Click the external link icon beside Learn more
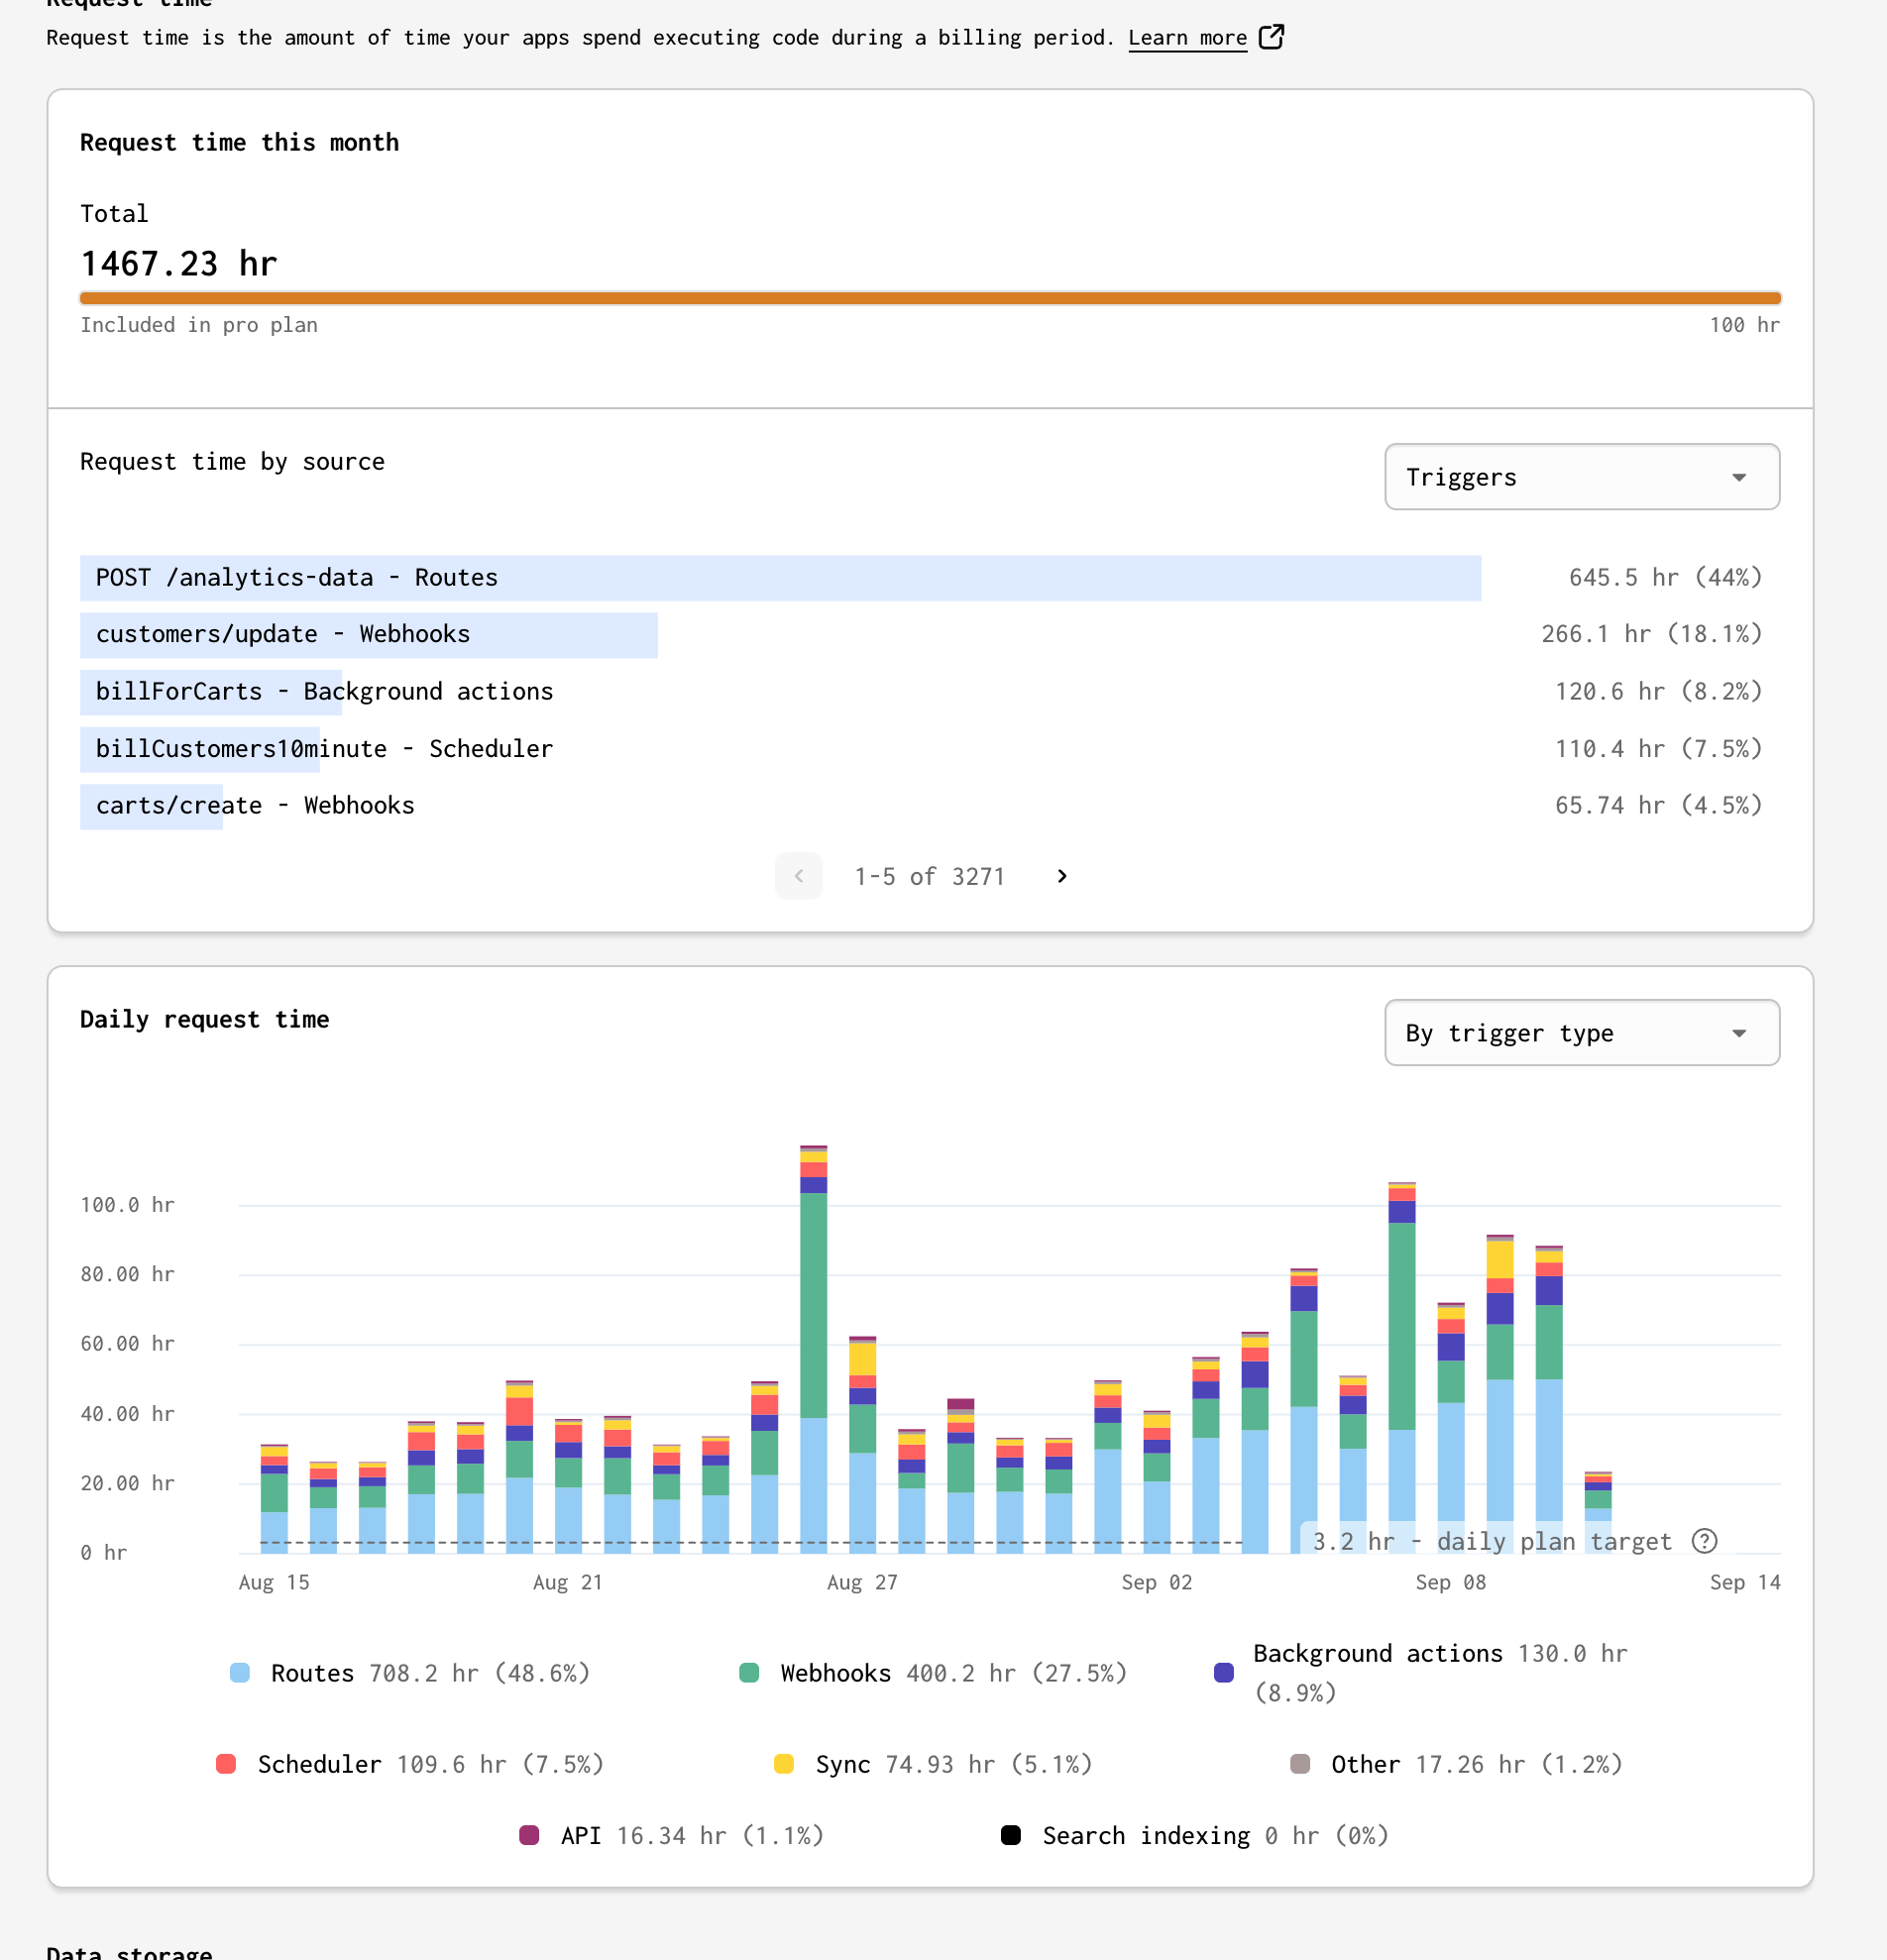1887x1960 pixels. point(1271,37)
